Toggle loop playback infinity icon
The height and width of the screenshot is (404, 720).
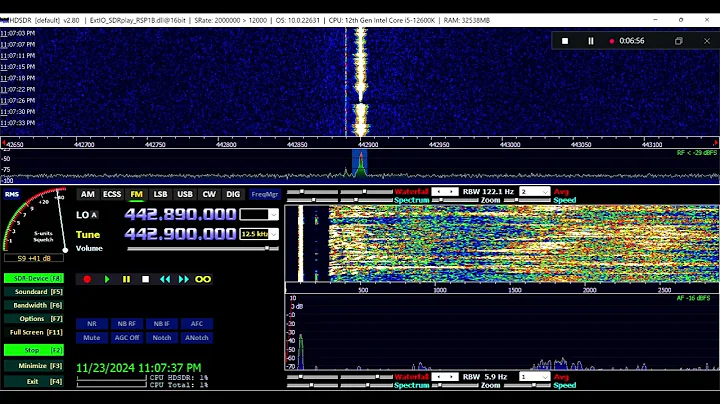(203, 279)
